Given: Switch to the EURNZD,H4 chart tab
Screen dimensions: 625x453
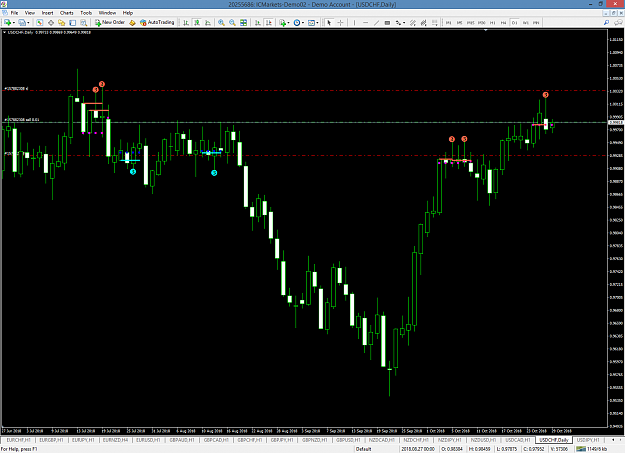Looking at the screenshot, I should [116, 440].
